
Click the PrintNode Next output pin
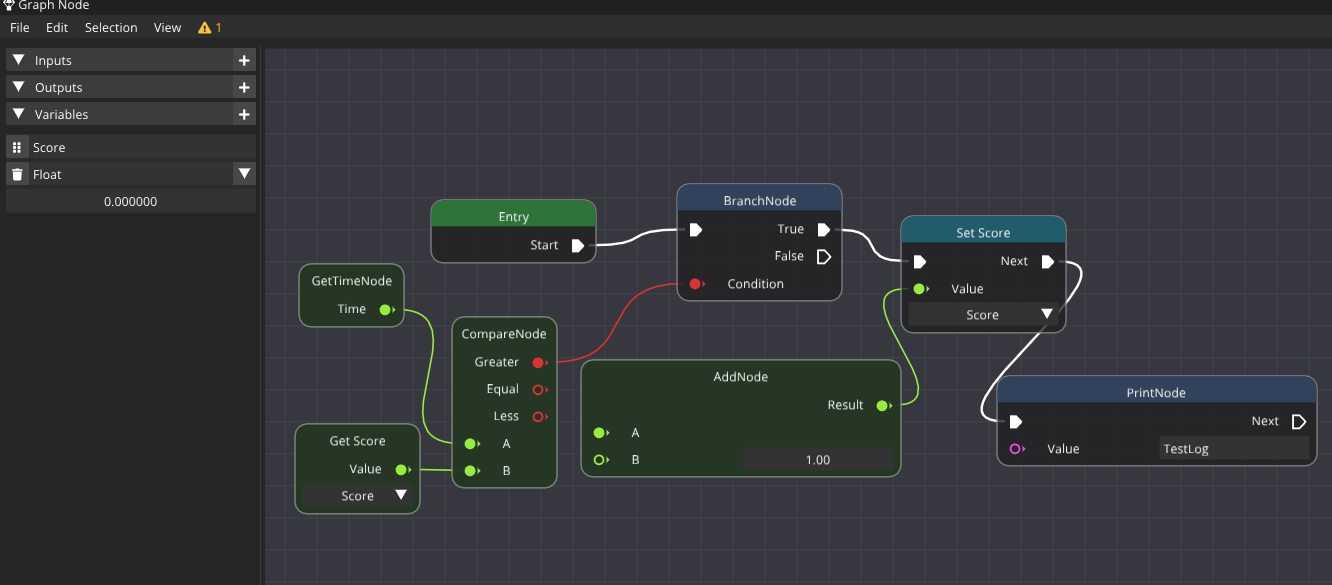point(1299,422)
